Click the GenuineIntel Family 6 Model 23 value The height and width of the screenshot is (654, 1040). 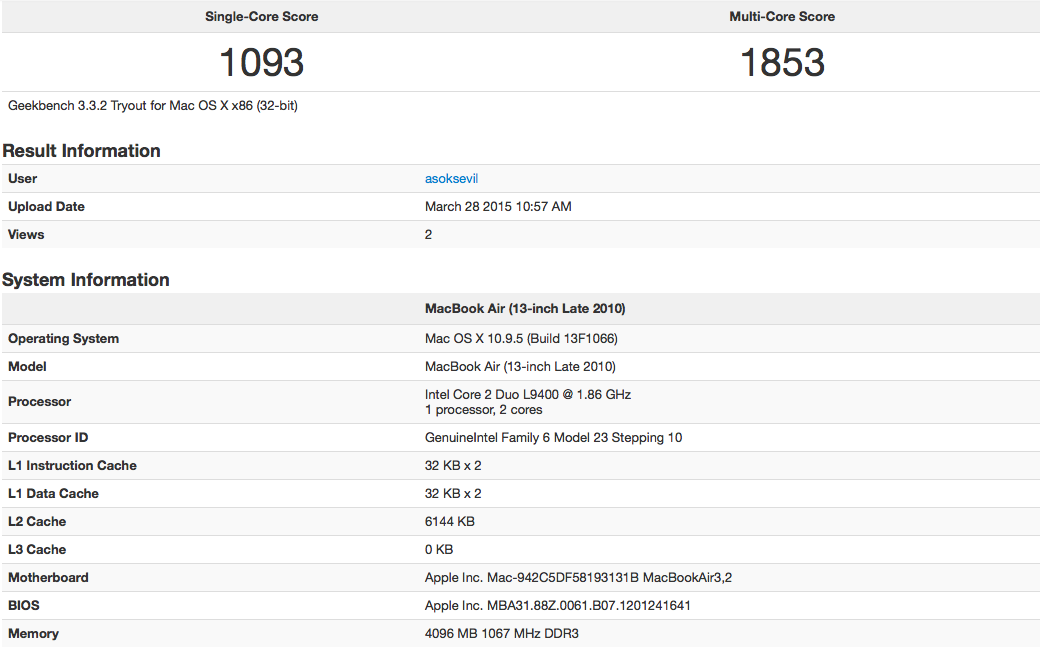pyautogui.click(x=553, y=438)
